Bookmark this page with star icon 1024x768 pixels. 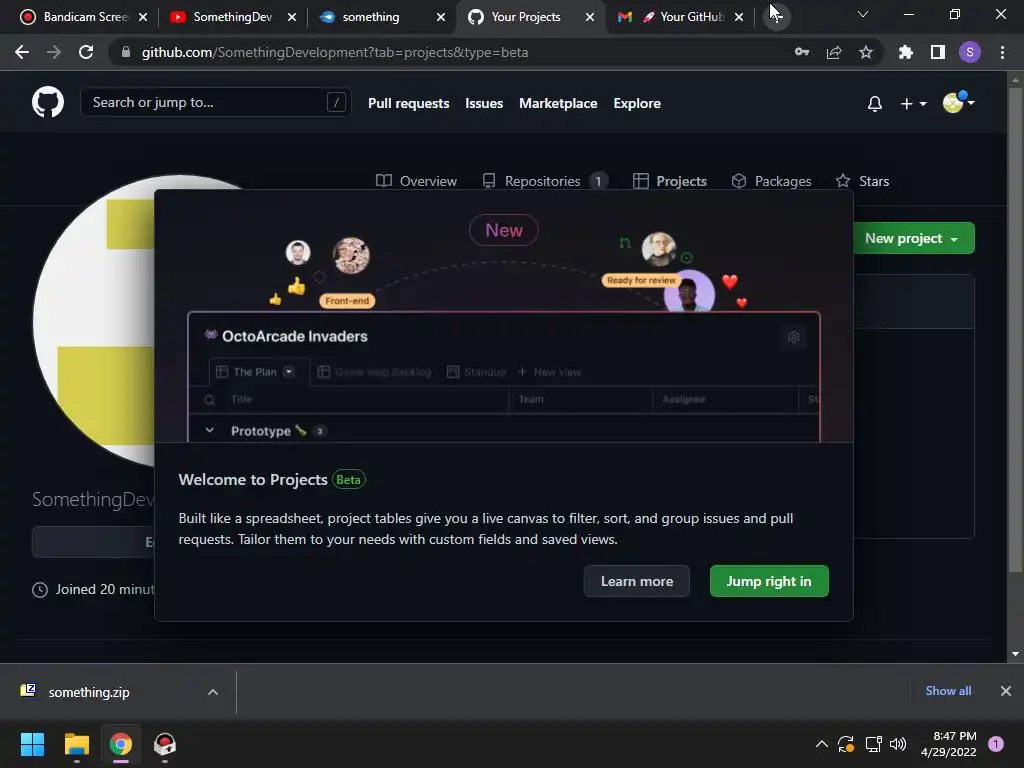pyautogui.click(x=866, y=52)
